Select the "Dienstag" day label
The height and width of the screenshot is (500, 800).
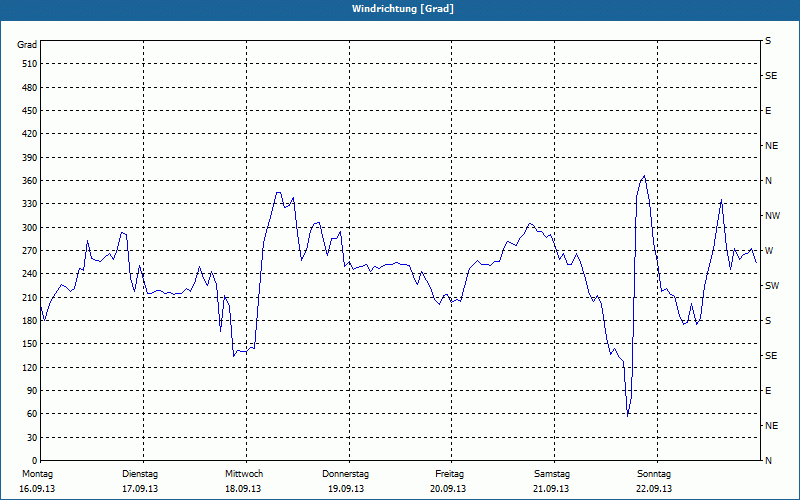point(140,474)
